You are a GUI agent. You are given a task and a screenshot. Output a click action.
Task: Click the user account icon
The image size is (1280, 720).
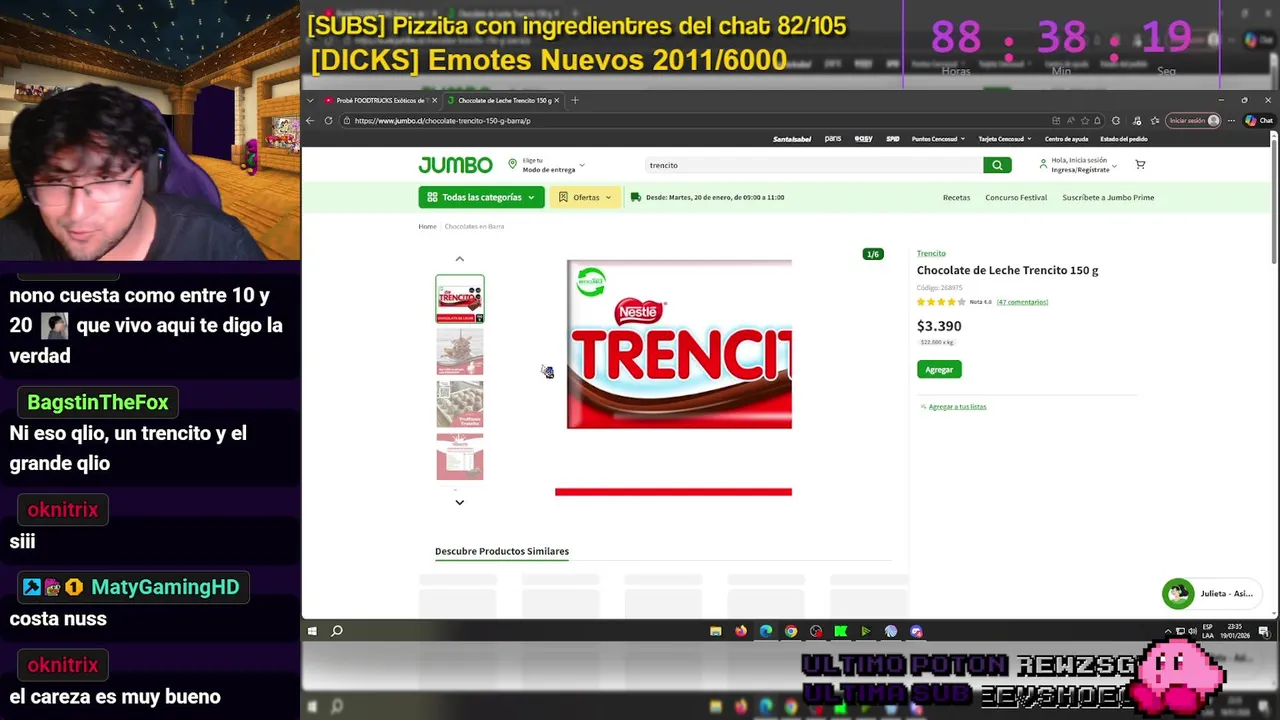tap(1043, 164)
